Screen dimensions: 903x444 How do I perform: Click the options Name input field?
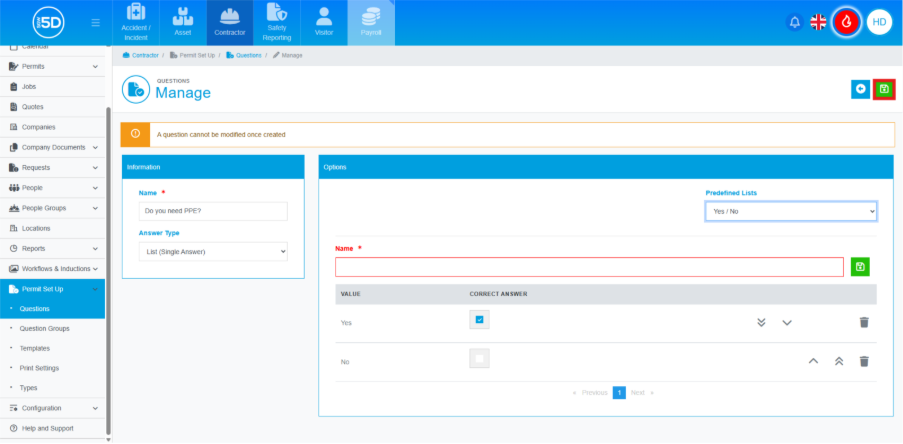tap(589, 267)
